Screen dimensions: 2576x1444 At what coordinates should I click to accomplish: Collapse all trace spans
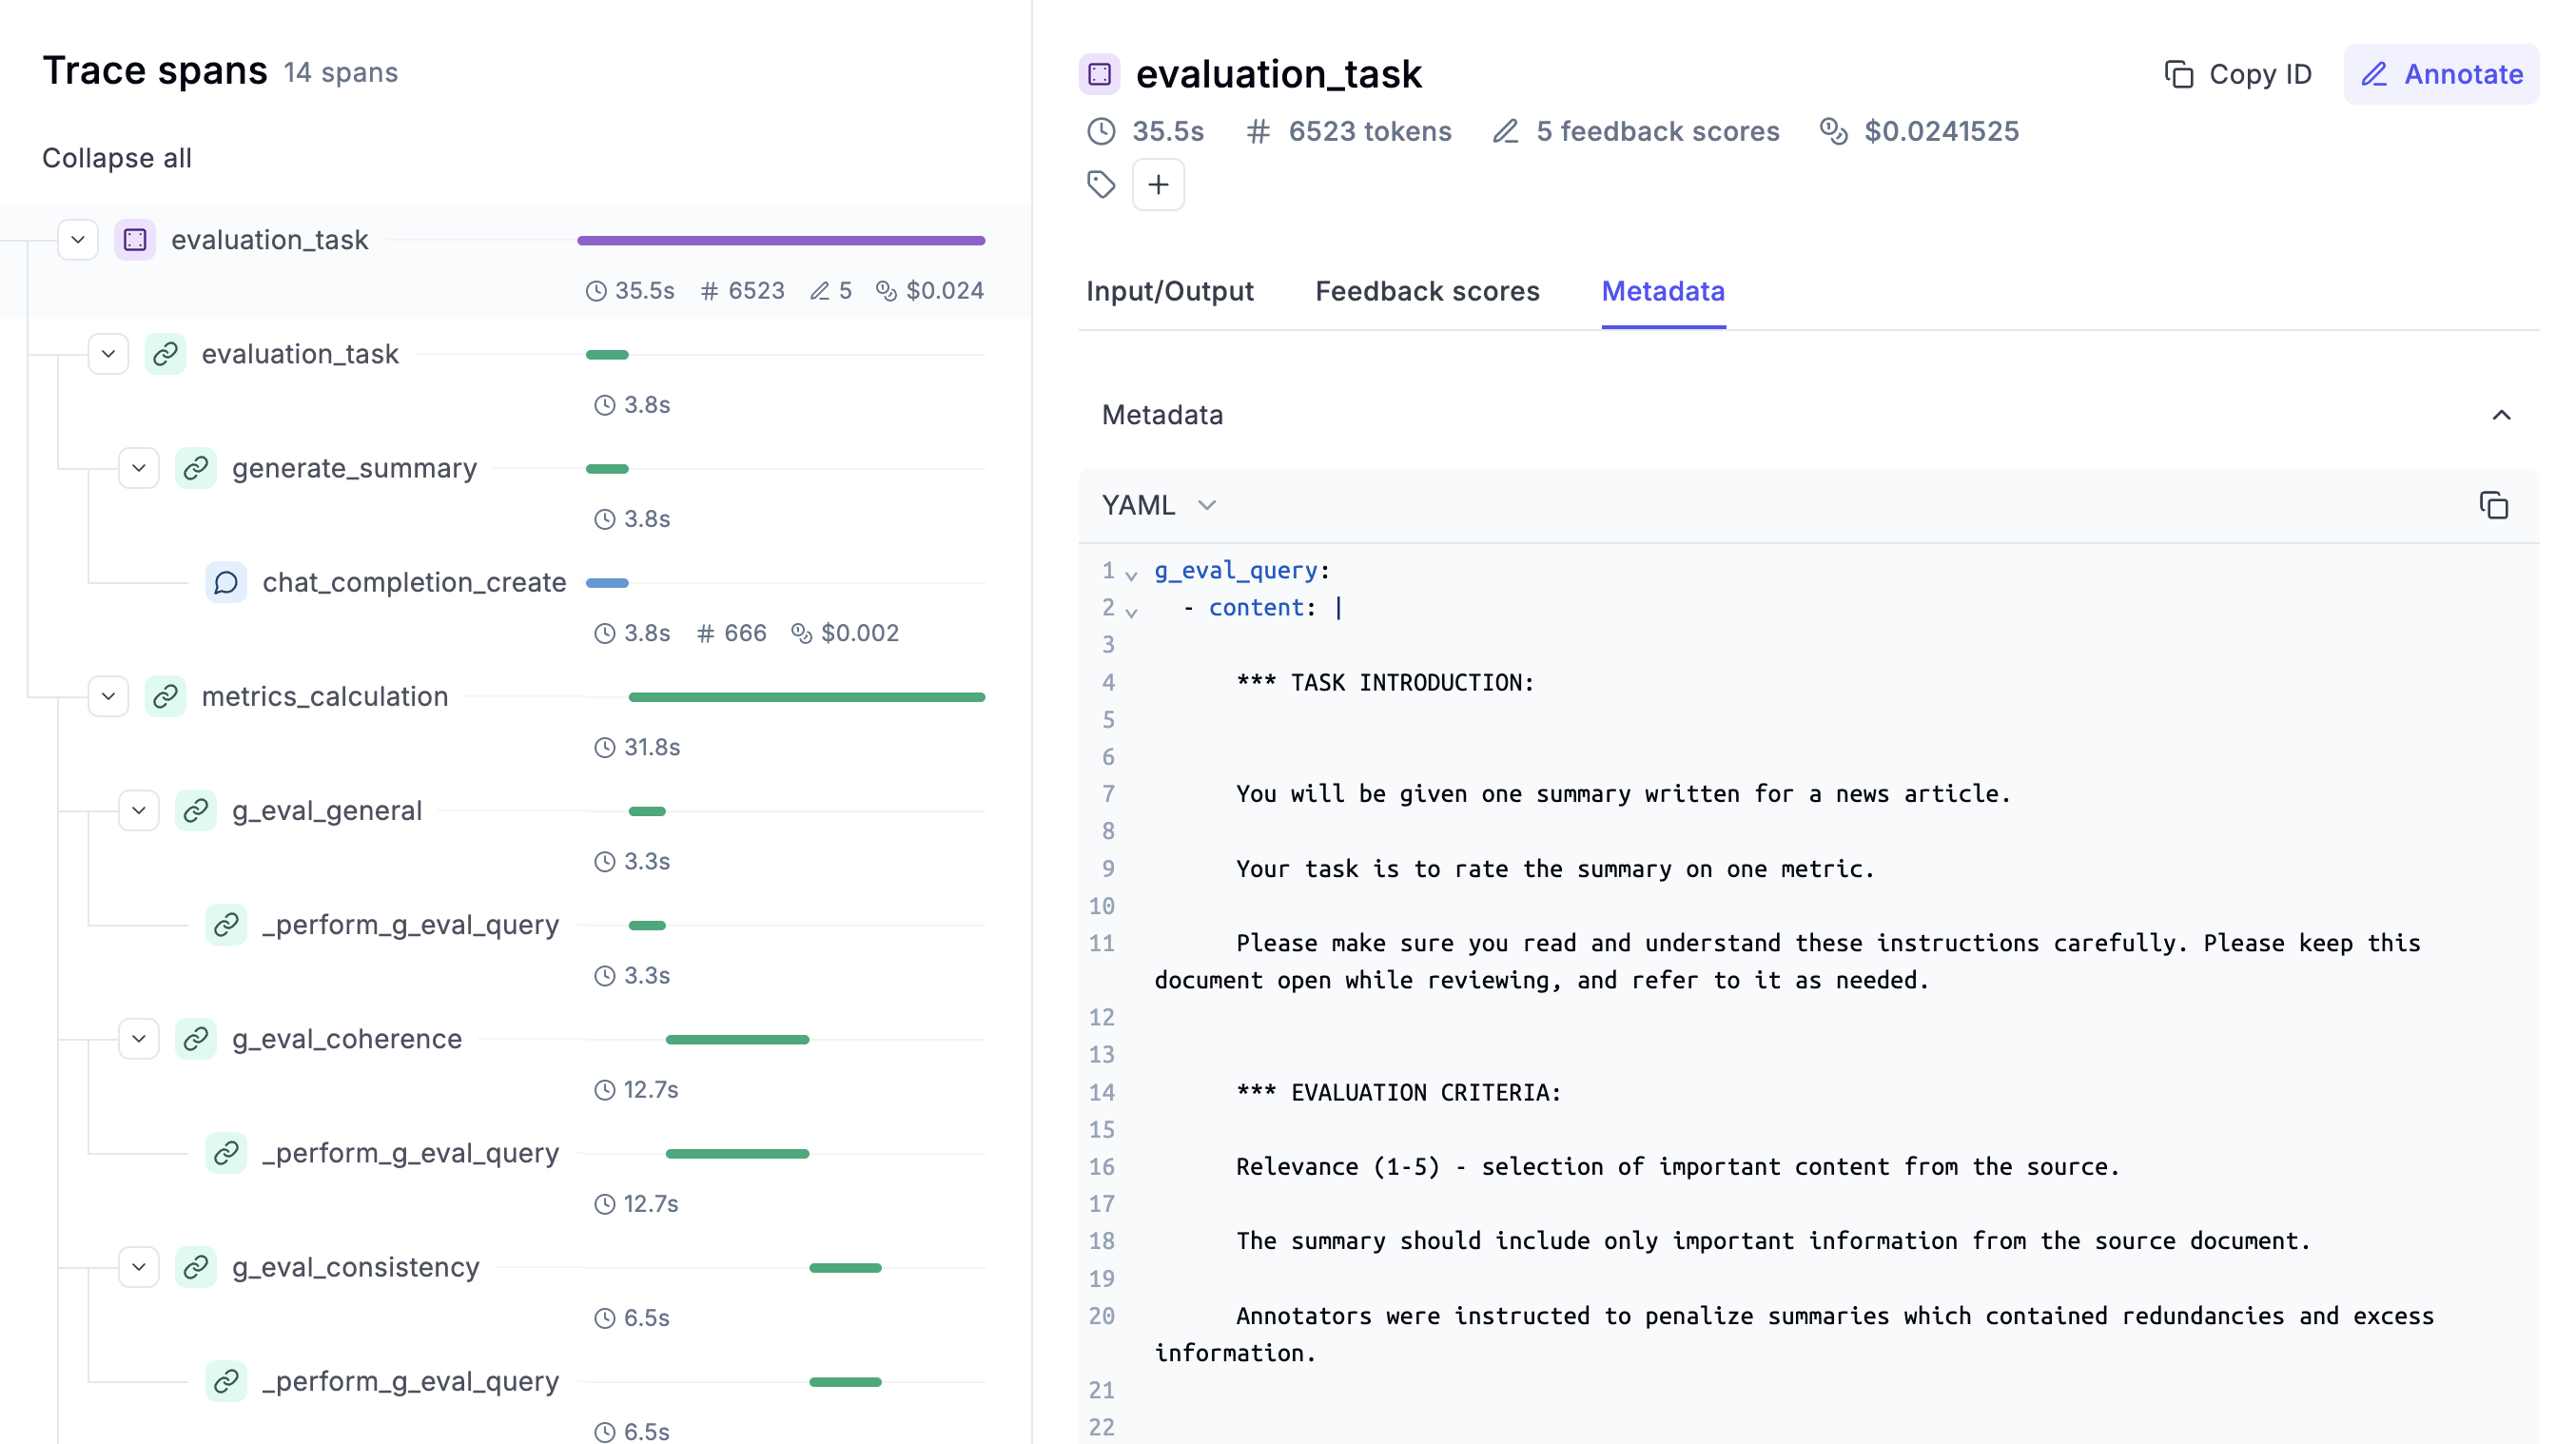pos(117,158)
